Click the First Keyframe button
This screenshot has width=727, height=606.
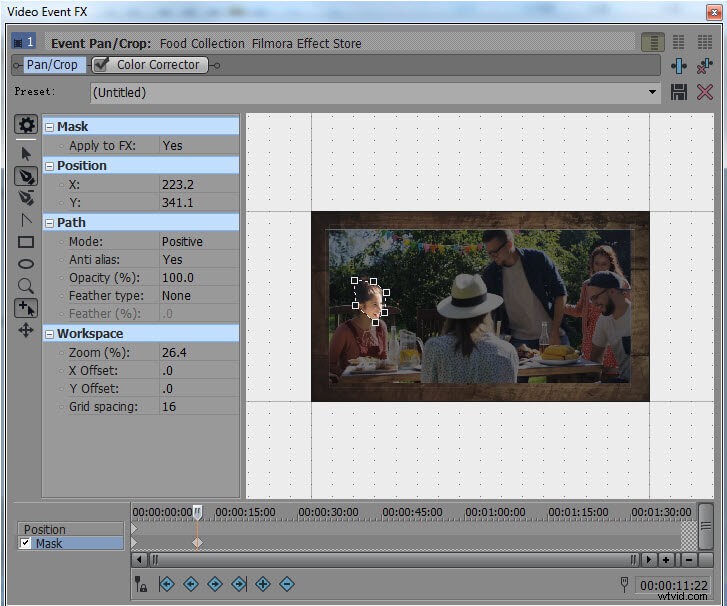(x=166, y=584)
